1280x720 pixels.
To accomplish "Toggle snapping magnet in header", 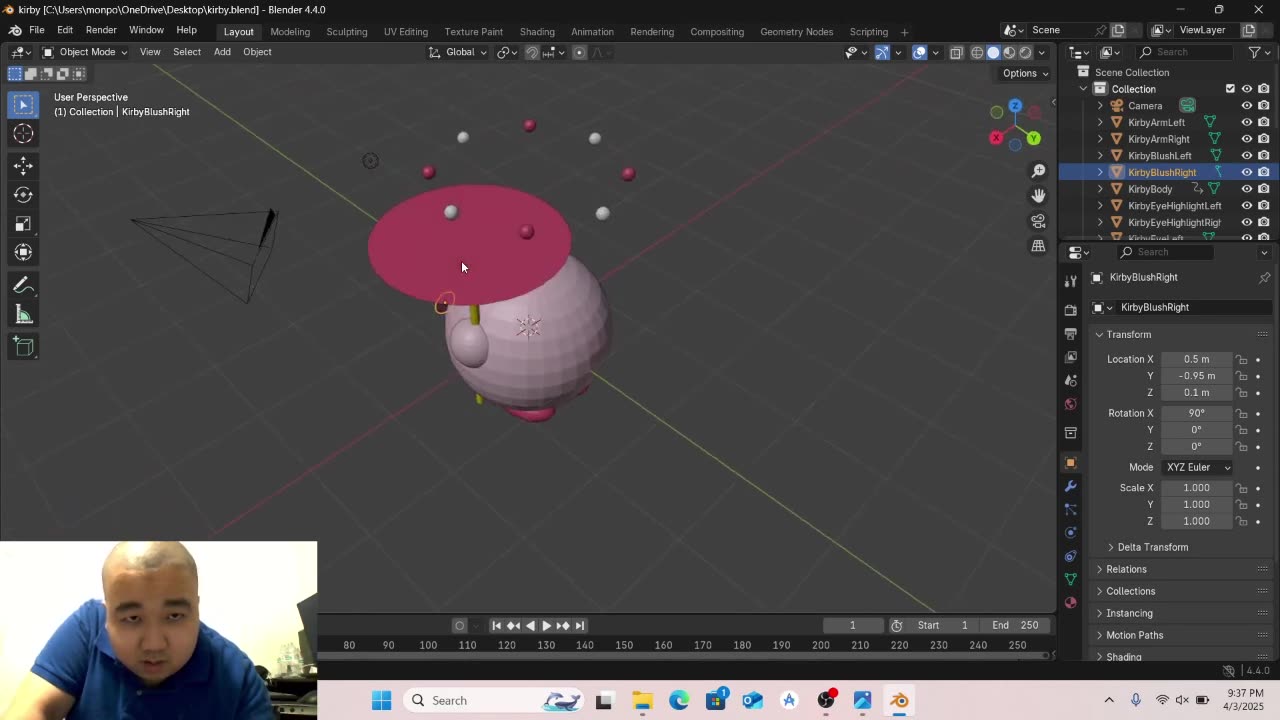I will [x=532, y=52].
